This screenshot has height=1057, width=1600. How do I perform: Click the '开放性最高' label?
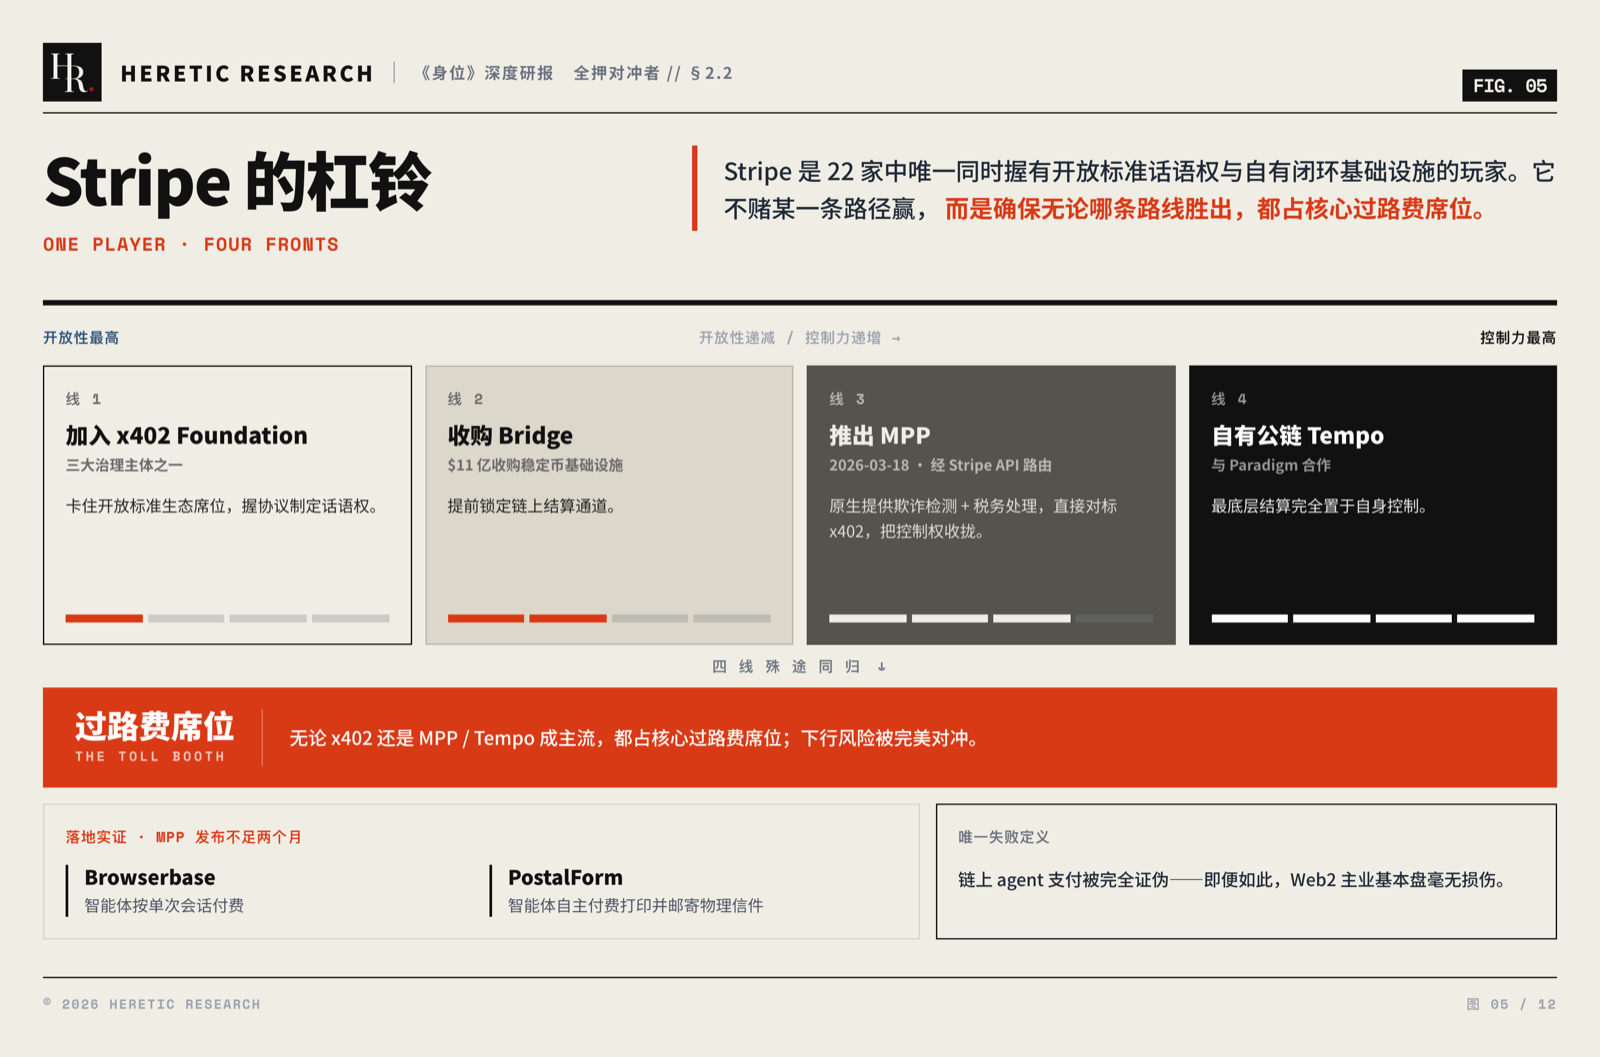(x=81, y=338)
